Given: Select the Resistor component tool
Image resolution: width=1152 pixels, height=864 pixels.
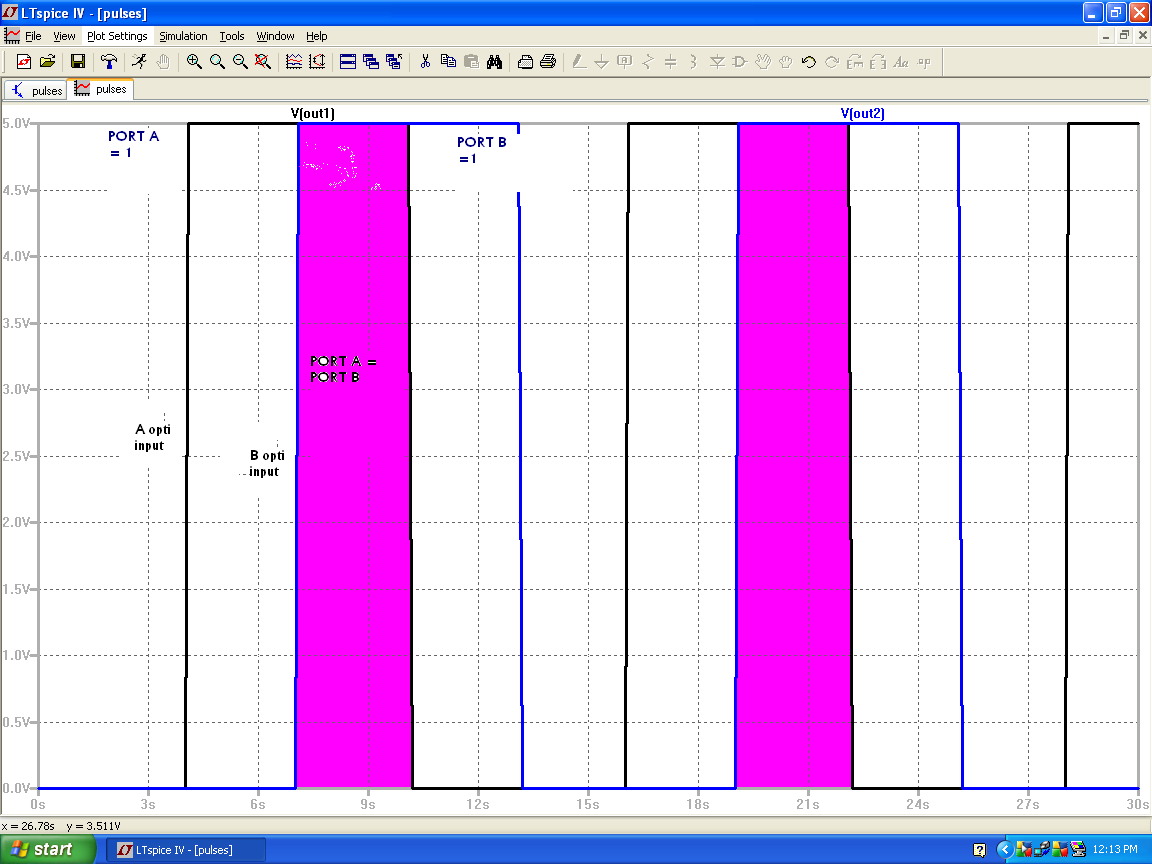Looking at the screenshot, I should (x=647, y=62).
